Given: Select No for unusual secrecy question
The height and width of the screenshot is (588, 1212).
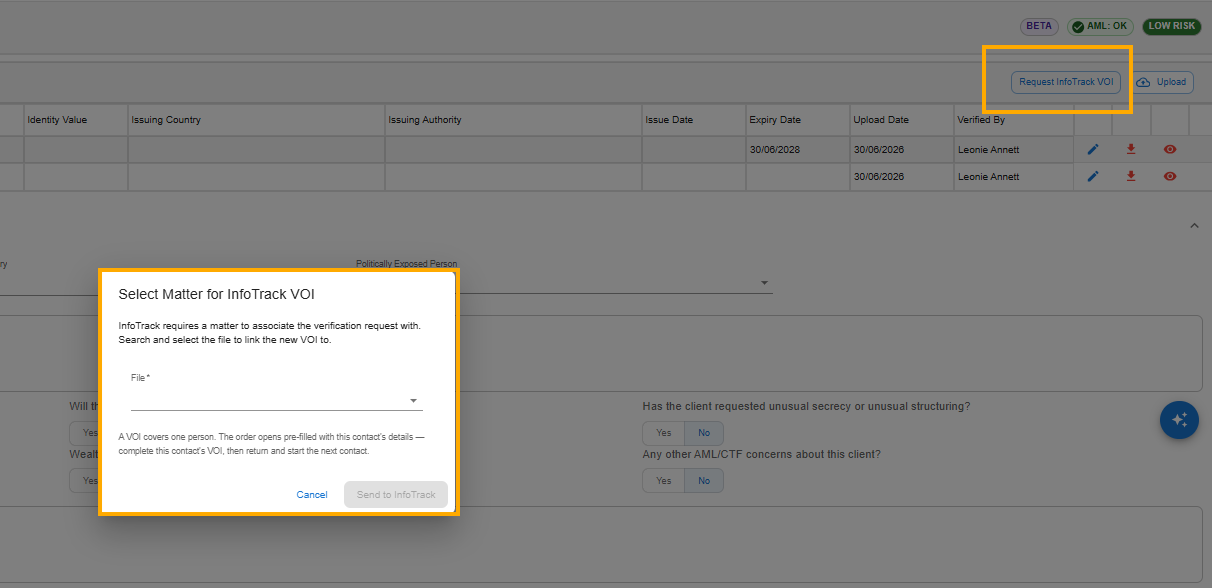Looking at the screenshot, I should [x=704, y=433].
